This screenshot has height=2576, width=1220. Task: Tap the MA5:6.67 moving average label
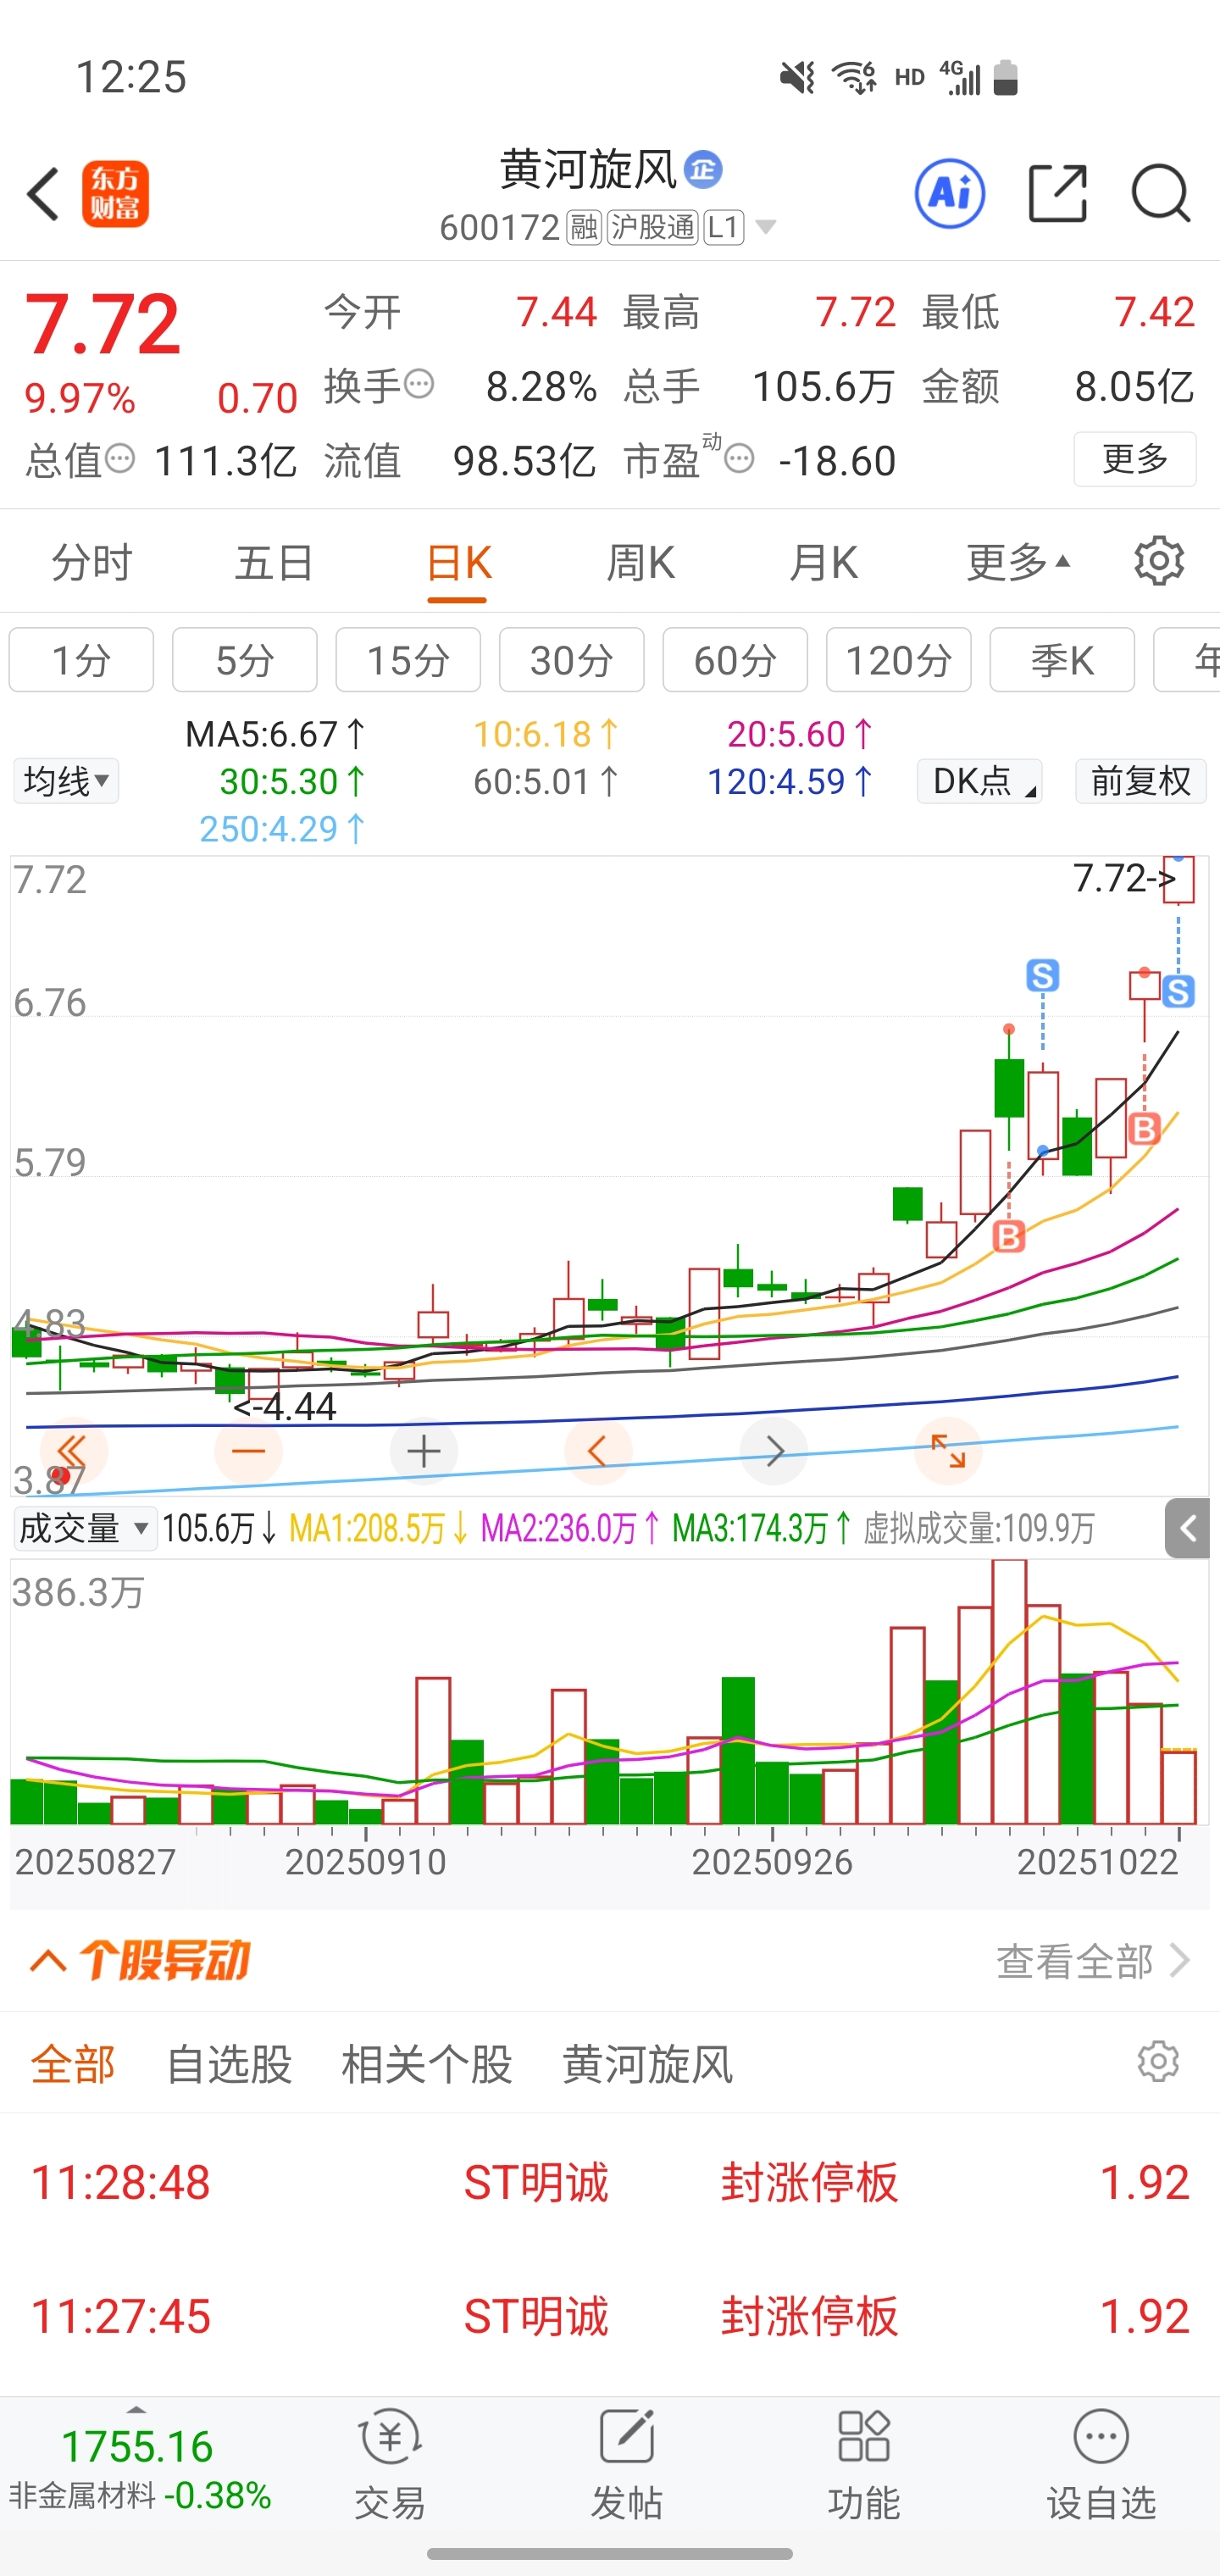tap(276, 734)
